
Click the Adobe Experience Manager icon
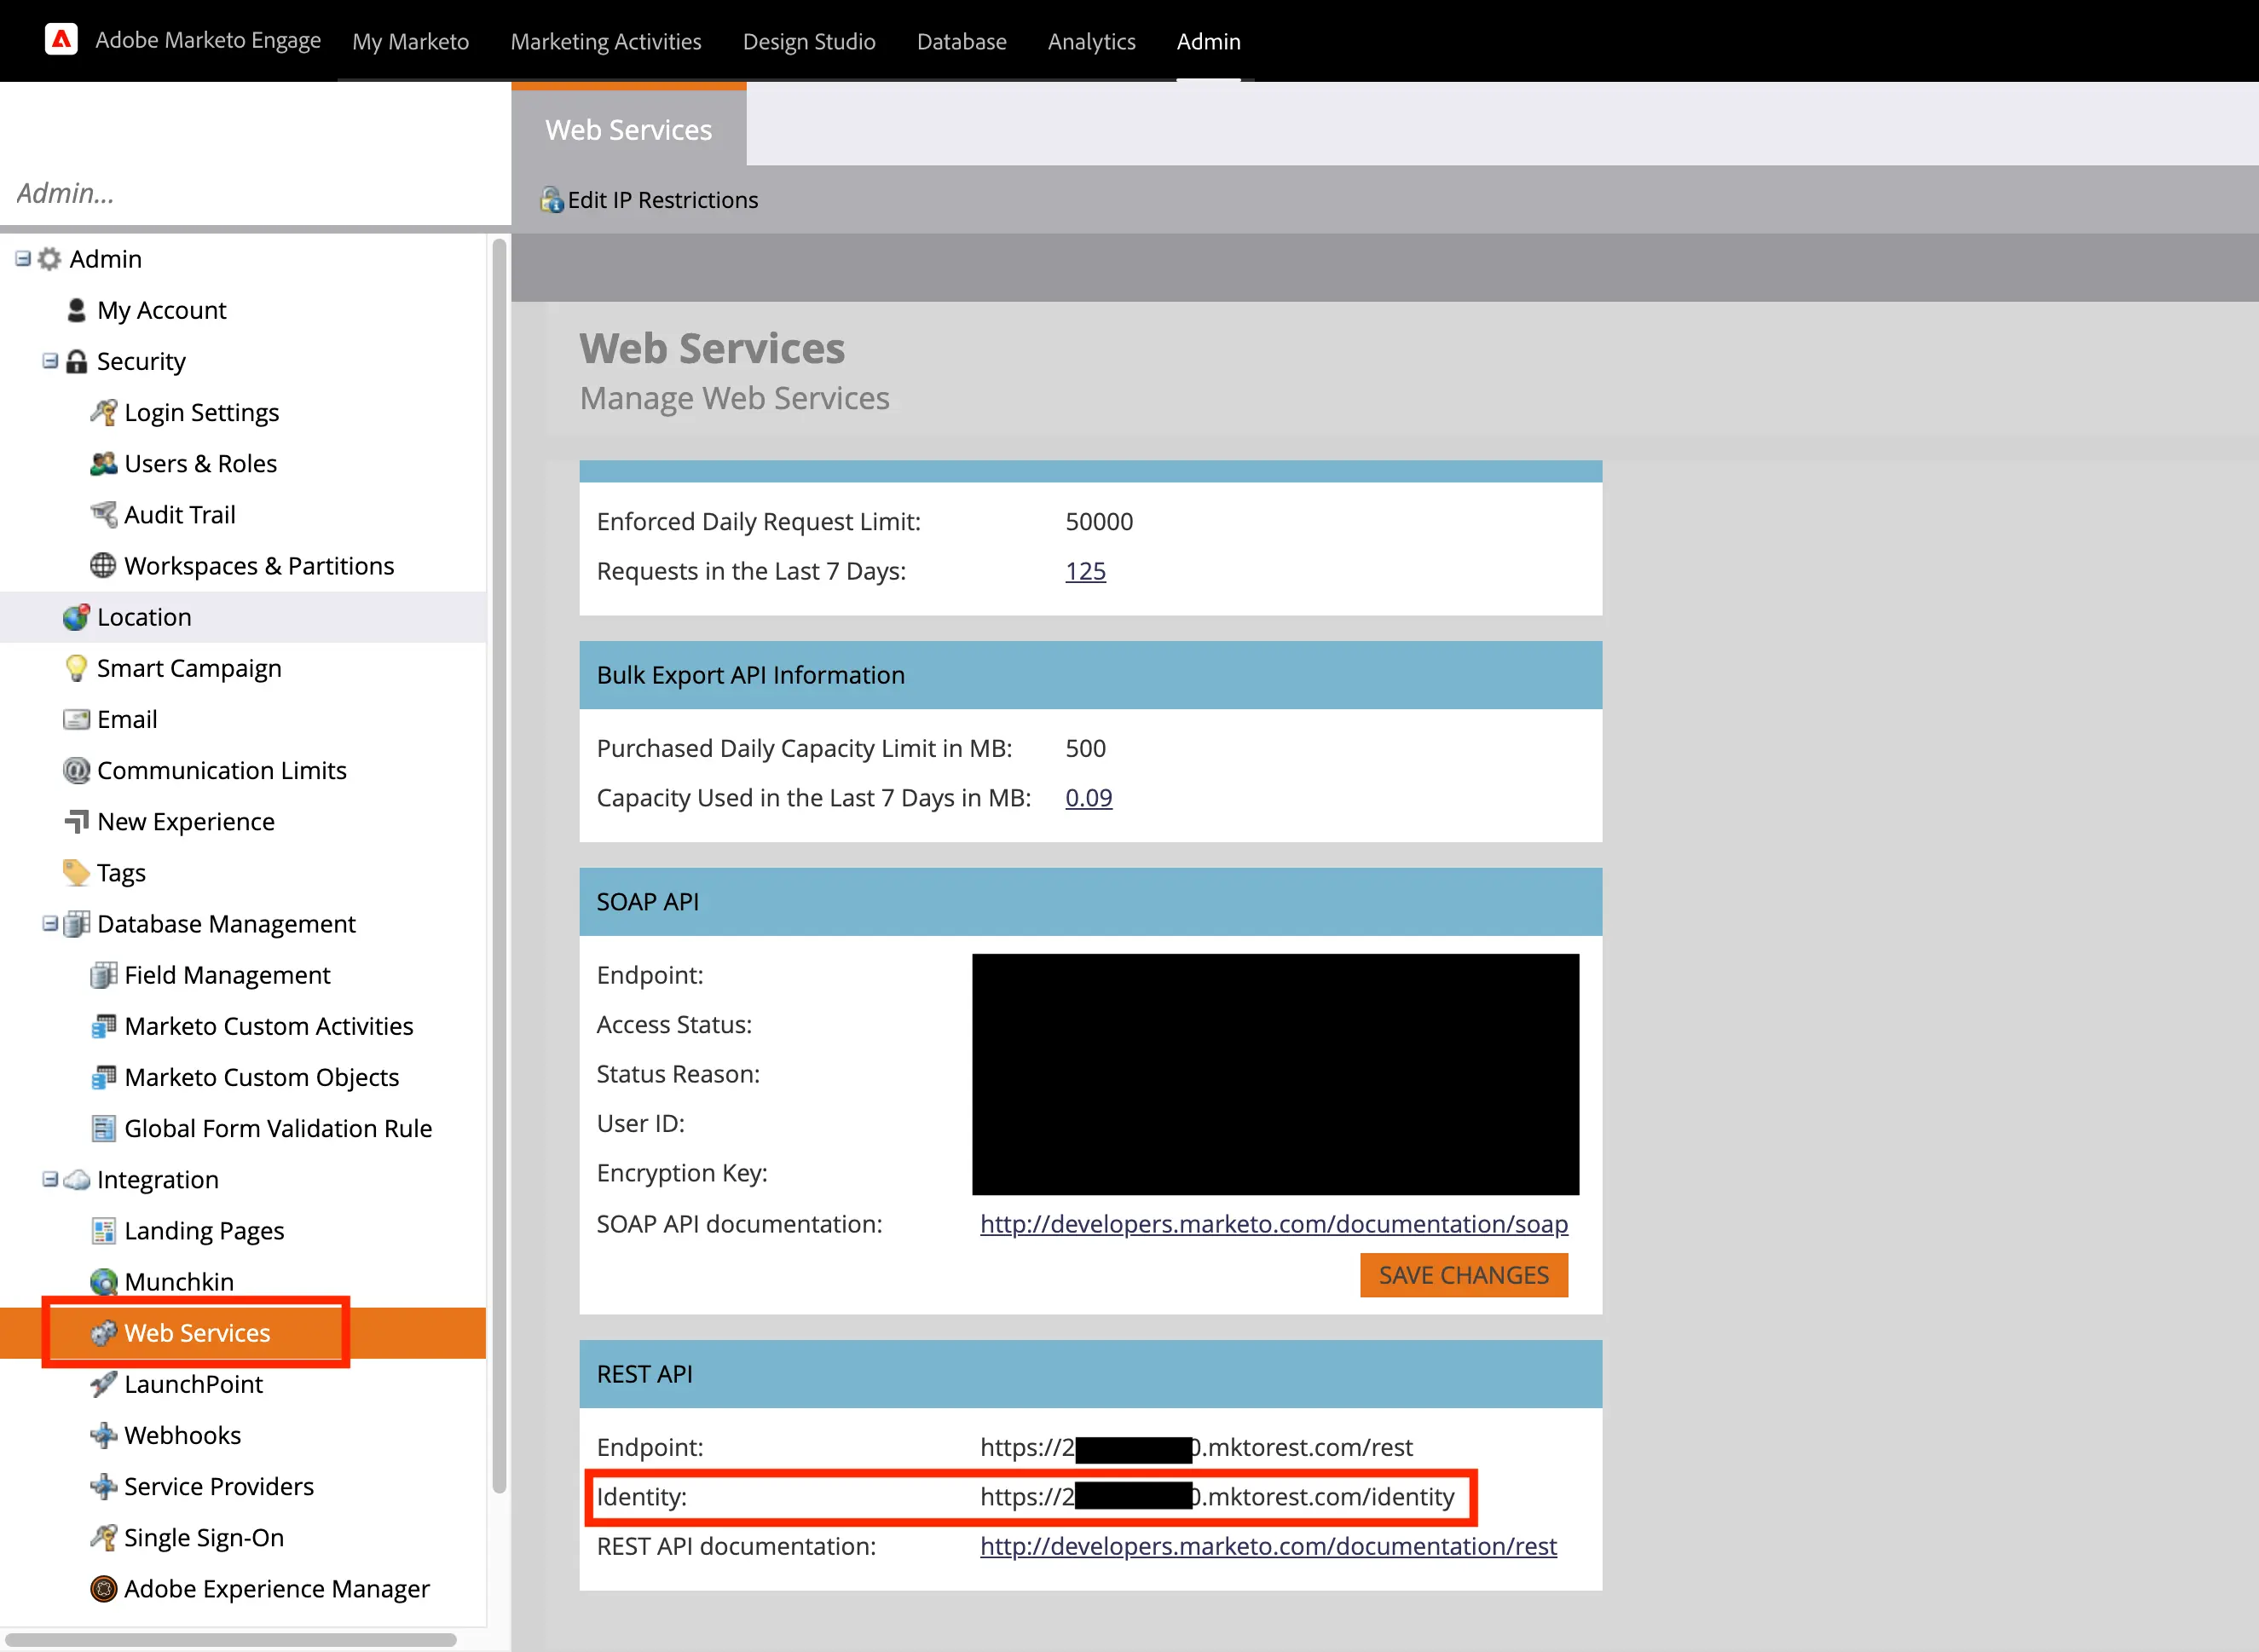pos(103,1588)
